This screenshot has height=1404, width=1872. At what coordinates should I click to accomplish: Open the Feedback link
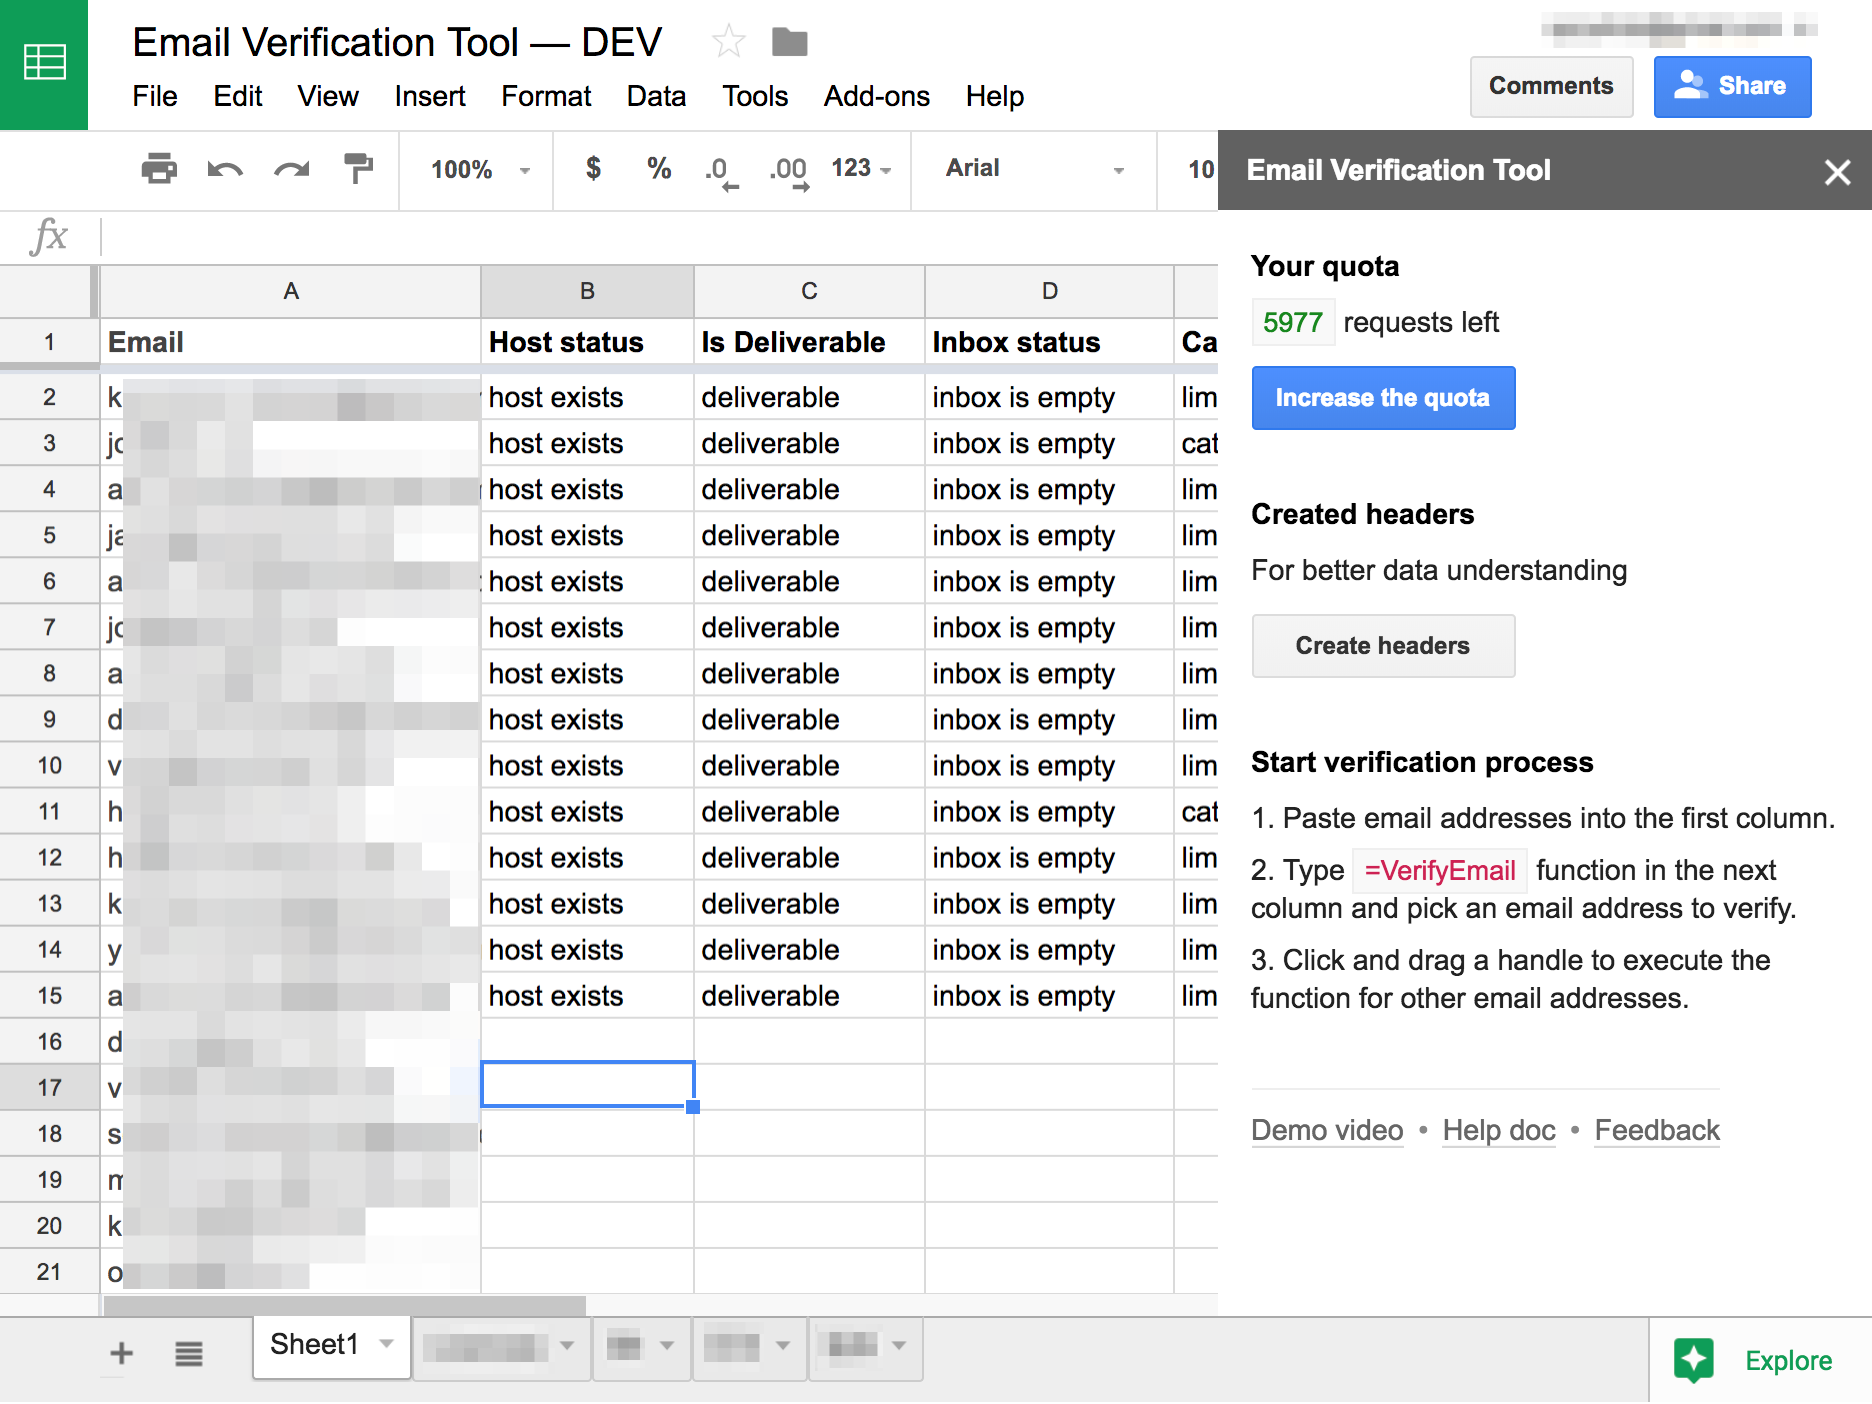(x=1657, y=1130)
